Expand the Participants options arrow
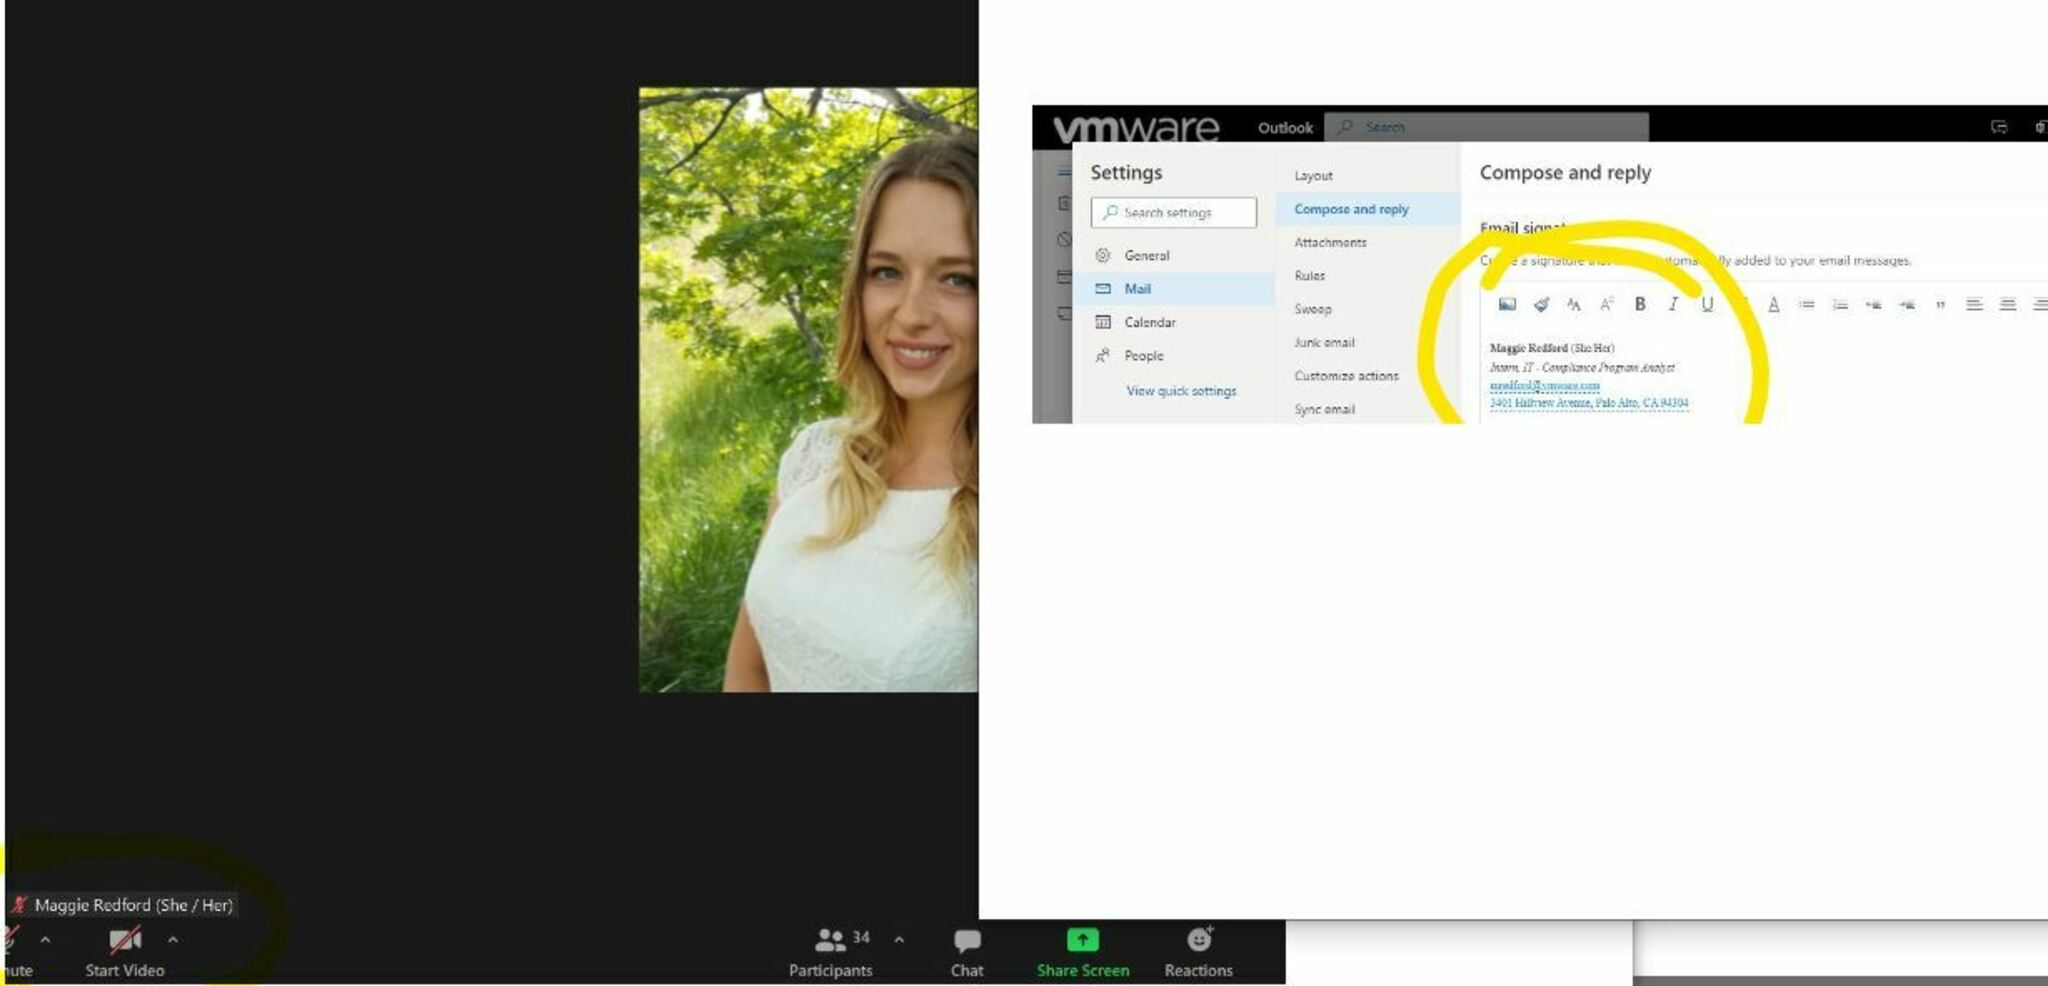2048x986 pixels. (899, 940)
